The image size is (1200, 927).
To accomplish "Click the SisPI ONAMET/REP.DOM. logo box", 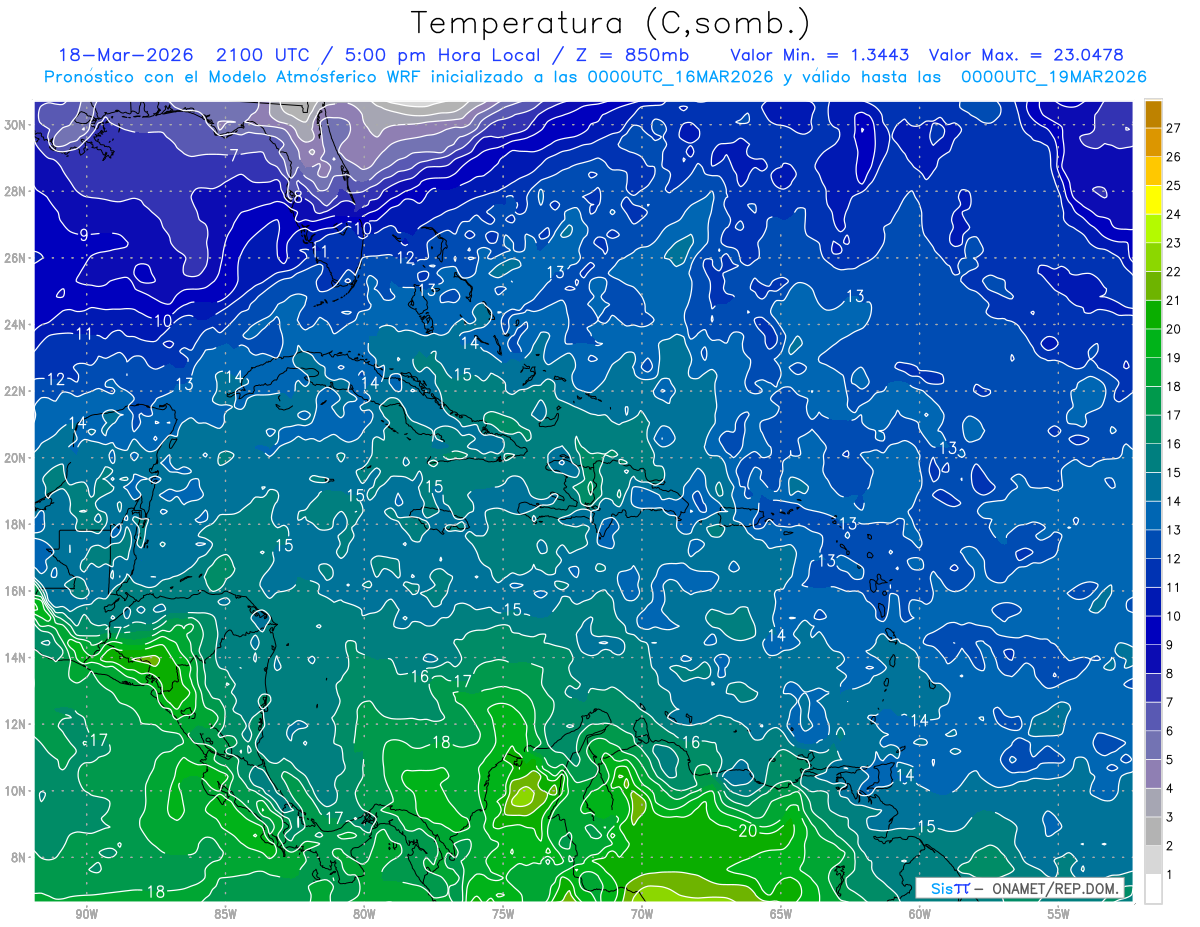I will [x=1020, y=888].
